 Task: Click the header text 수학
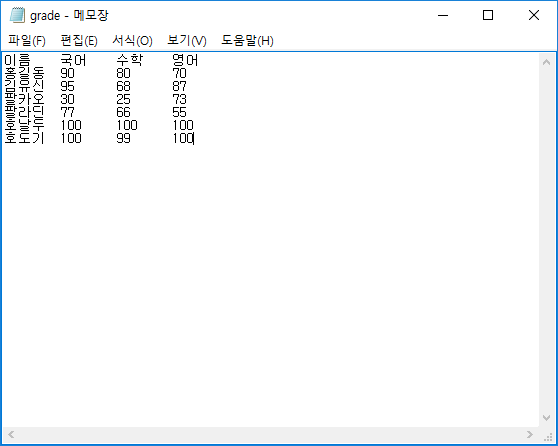(130, 60)
